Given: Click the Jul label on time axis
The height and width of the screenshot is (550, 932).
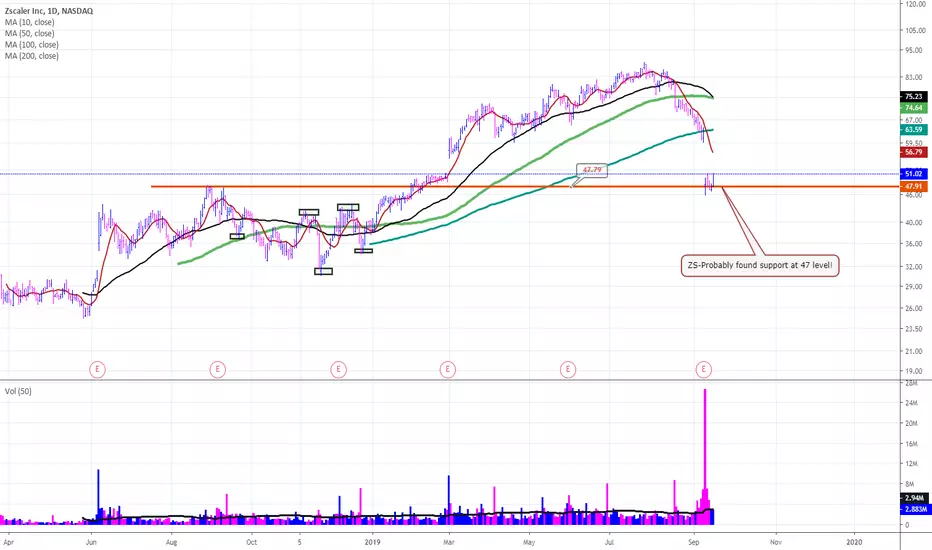Looking at the screenshot, I should [609, 542].
